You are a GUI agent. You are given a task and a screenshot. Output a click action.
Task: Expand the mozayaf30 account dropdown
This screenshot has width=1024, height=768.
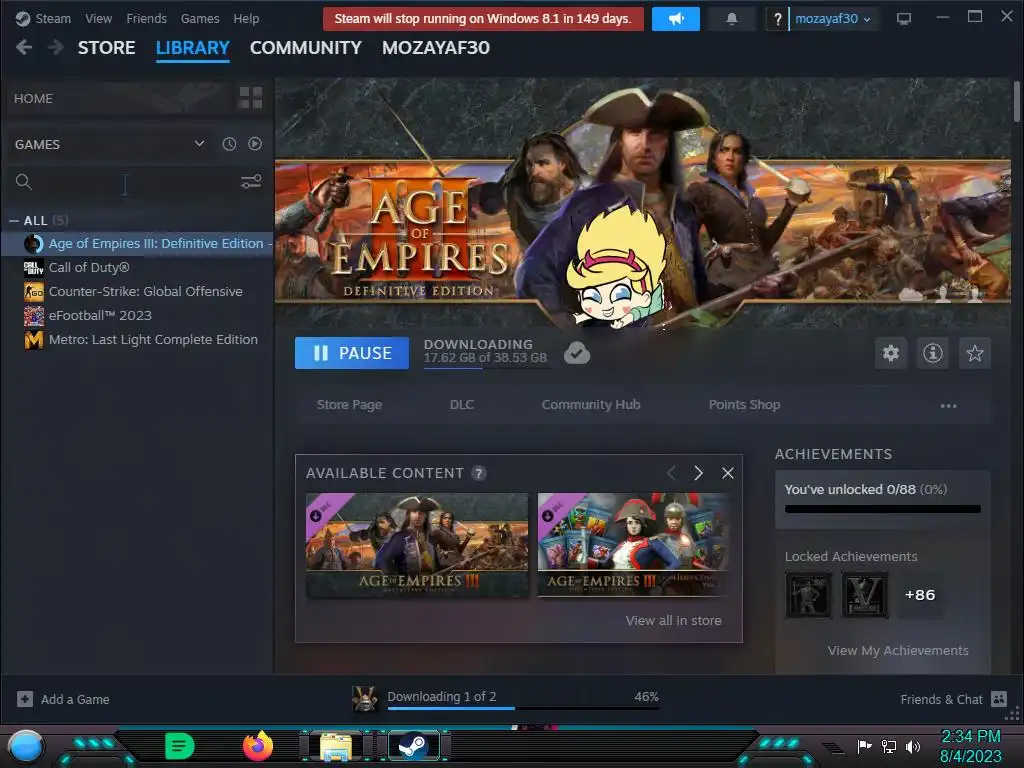point(833,19)
